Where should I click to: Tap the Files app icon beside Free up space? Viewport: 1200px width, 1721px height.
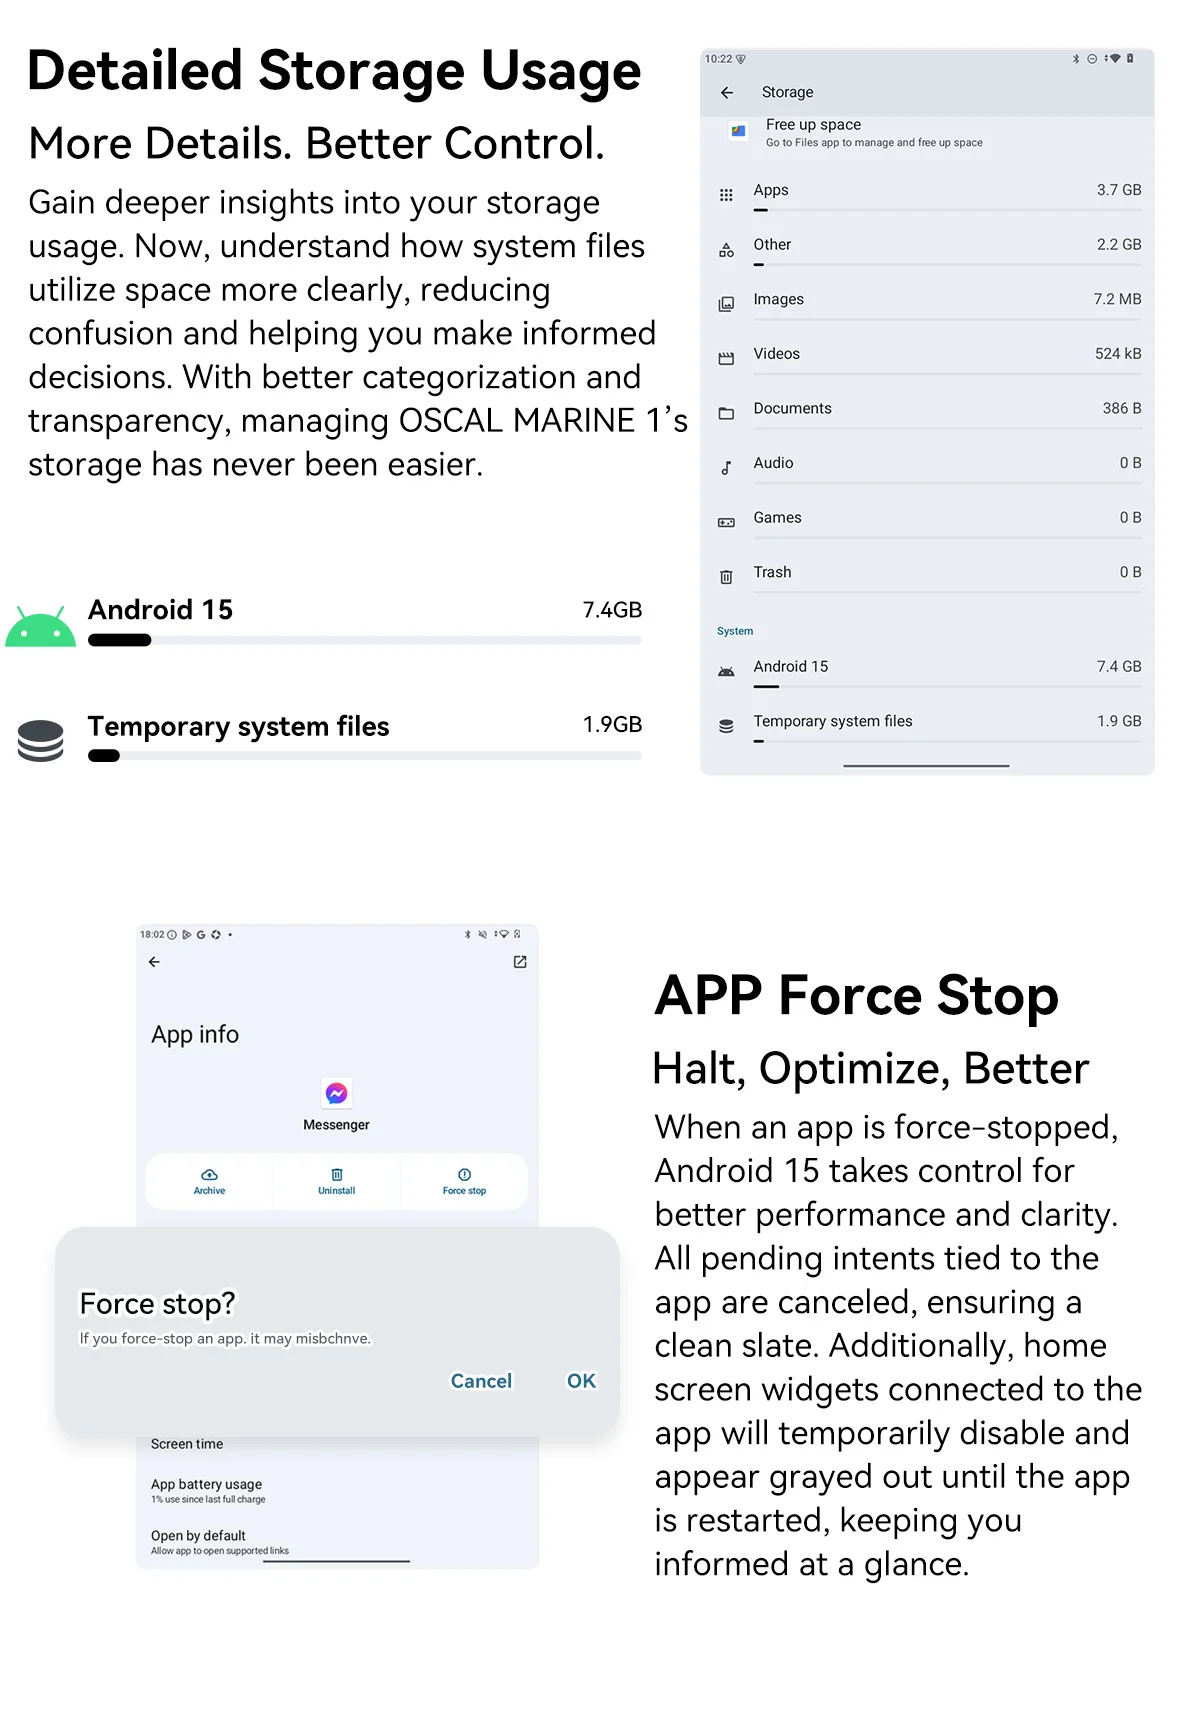tap(738, 131)
